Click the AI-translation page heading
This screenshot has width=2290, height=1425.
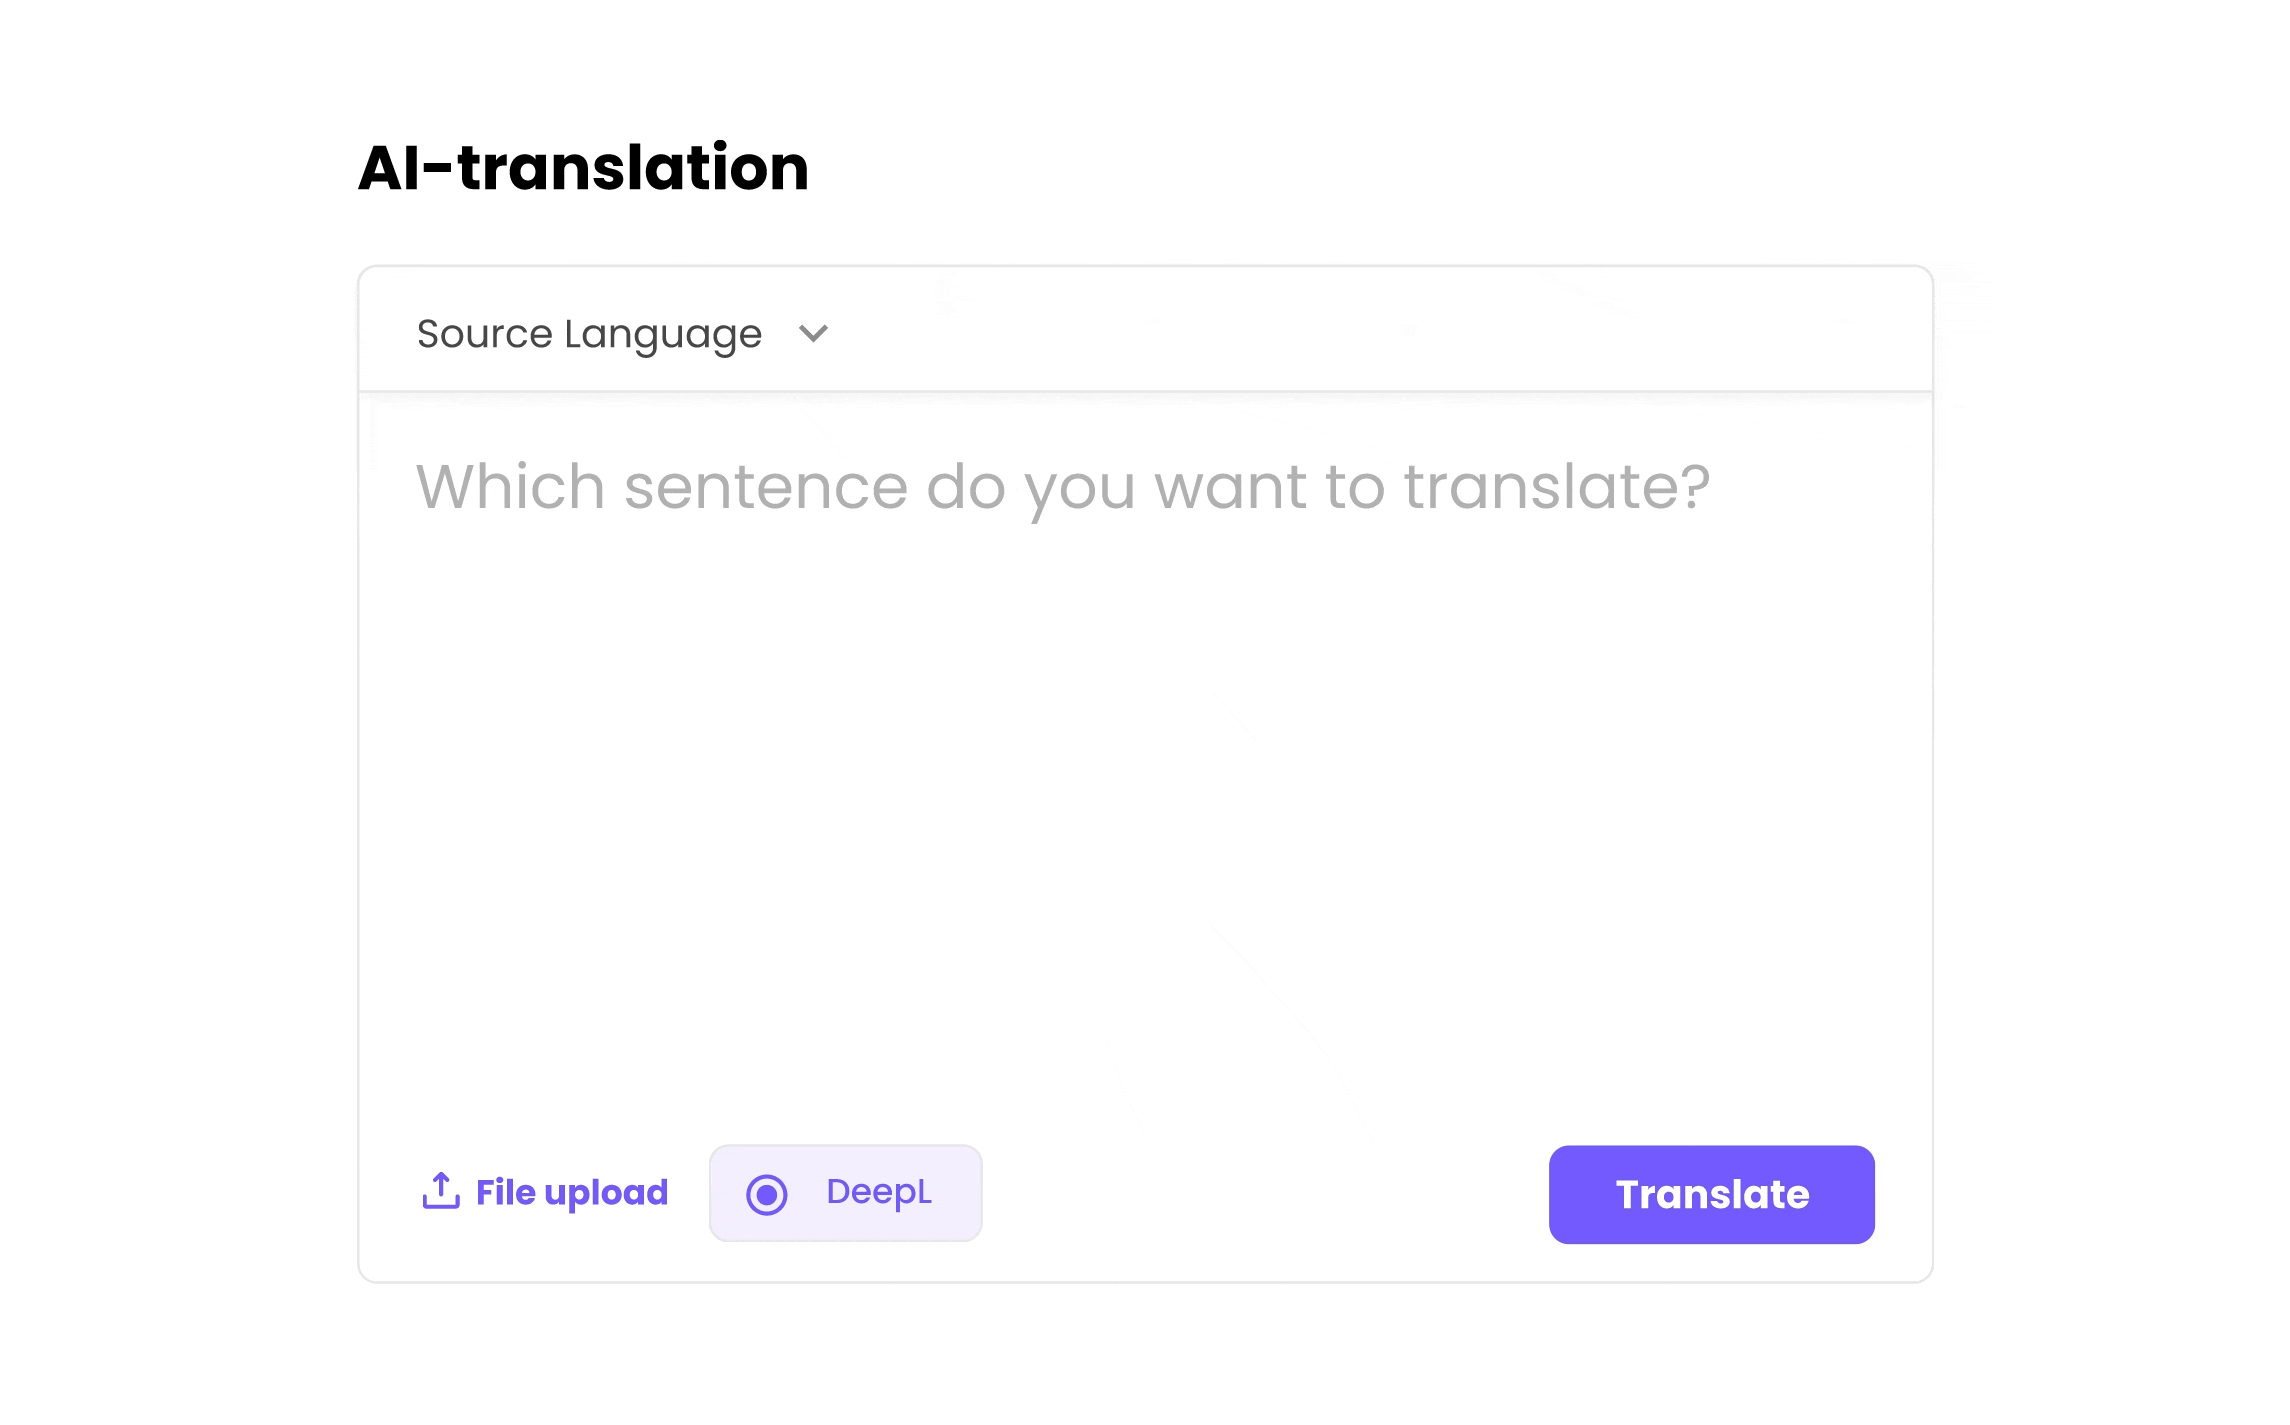(x=583, y=167)
